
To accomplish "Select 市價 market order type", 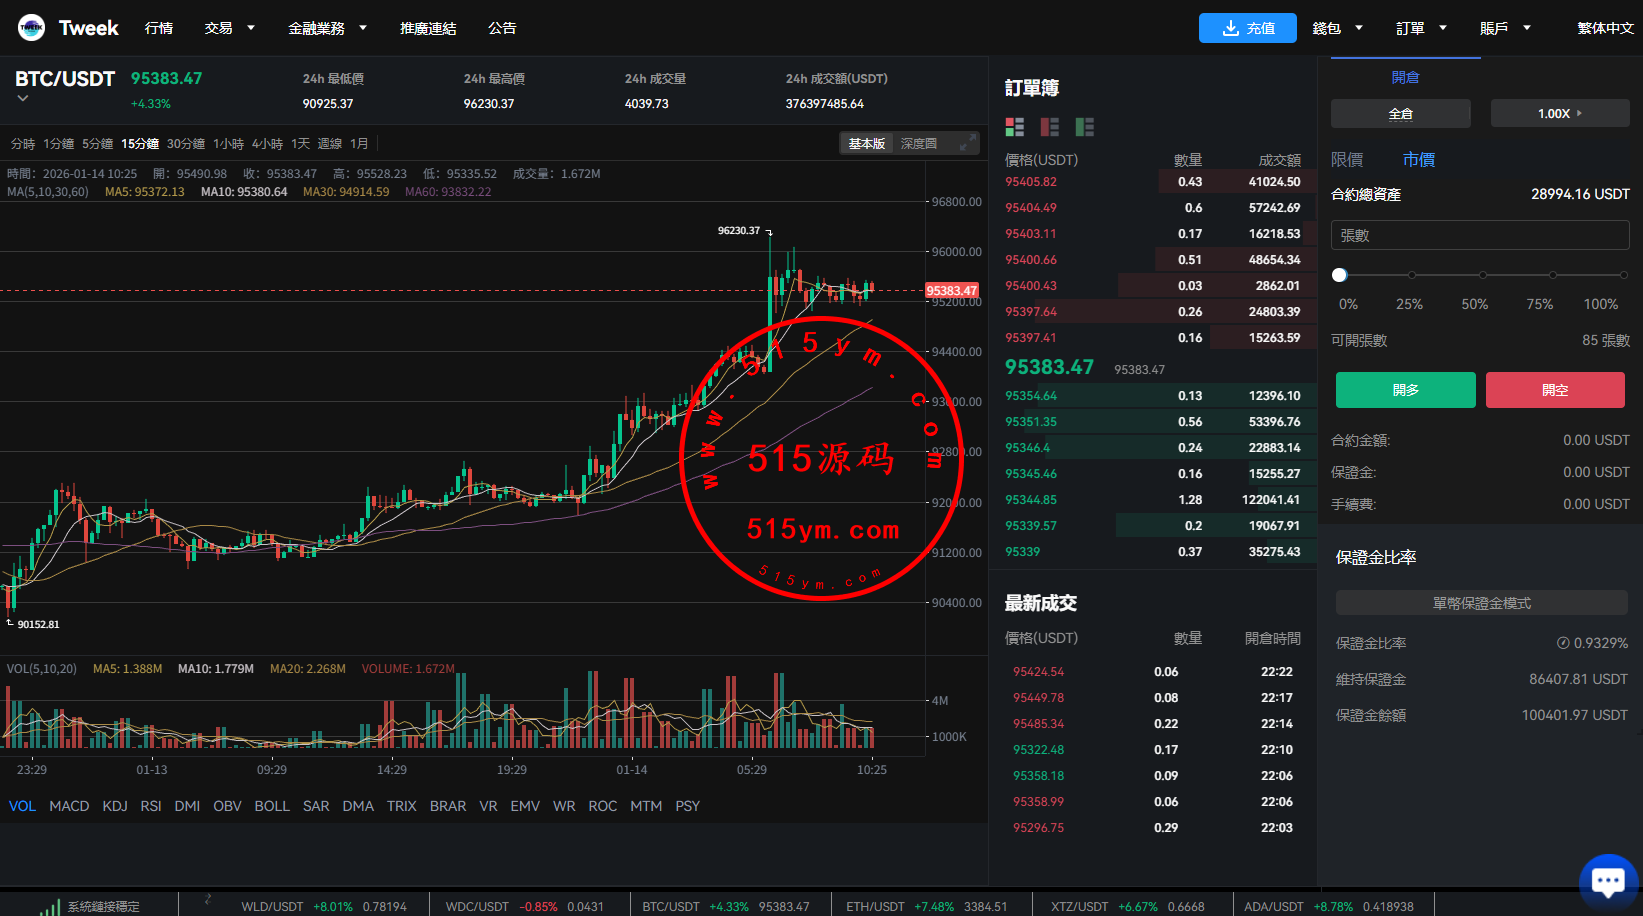I will [1418, 160].
